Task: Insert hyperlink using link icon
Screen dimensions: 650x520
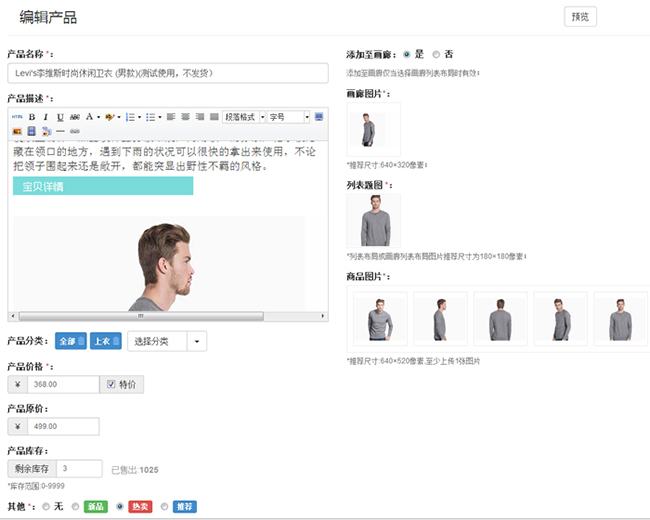Action: pos(75,131)
